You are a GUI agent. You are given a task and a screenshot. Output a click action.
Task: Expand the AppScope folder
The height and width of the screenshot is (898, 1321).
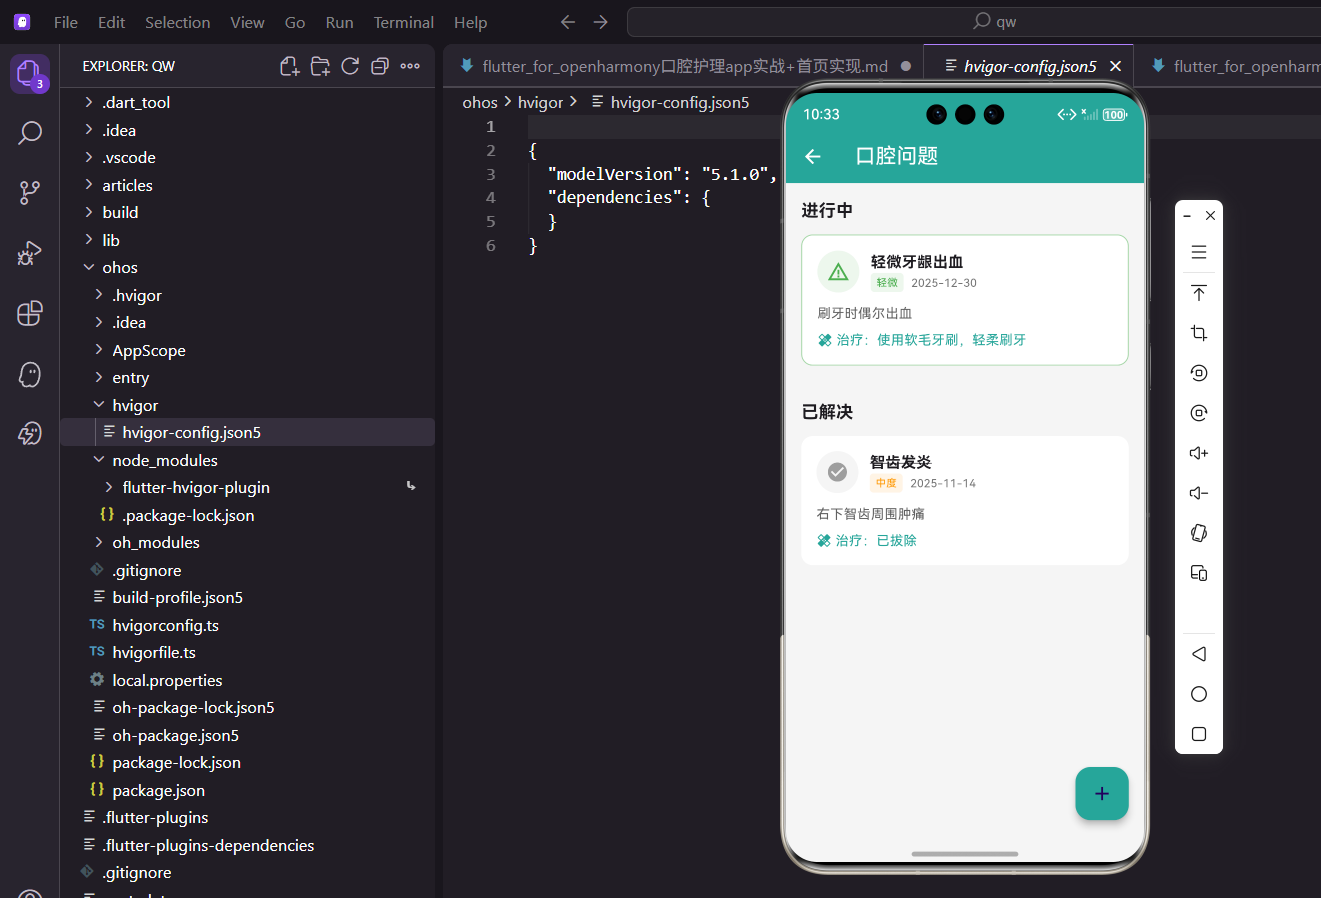pyautogui.click(x=247, y=350)
